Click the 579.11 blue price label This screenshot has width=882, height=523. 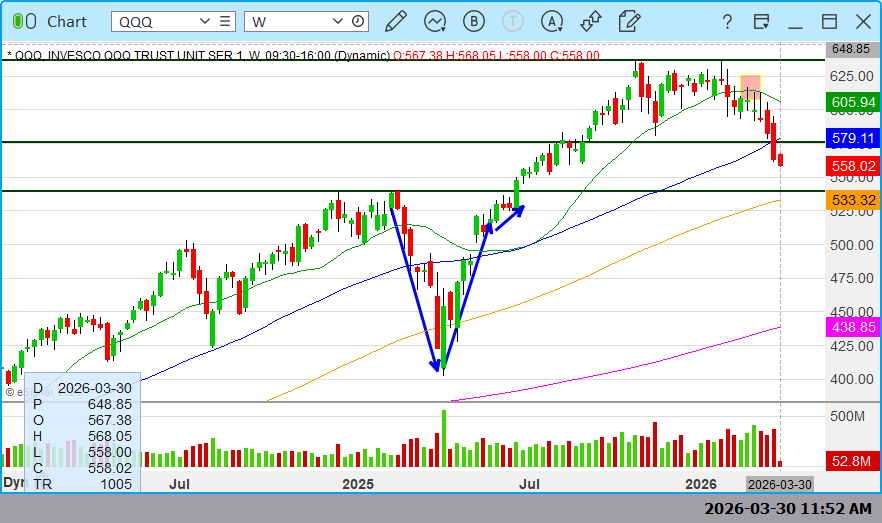[853, 138]
